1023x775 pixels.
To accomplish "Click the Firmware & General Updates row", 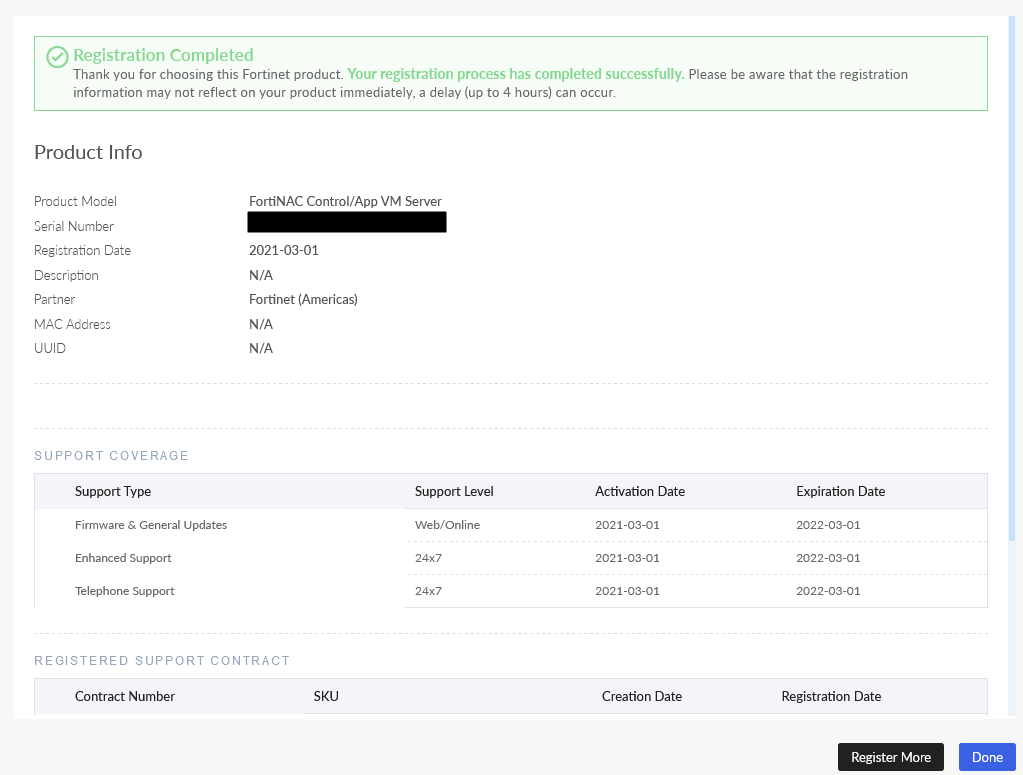I will 150,525.
